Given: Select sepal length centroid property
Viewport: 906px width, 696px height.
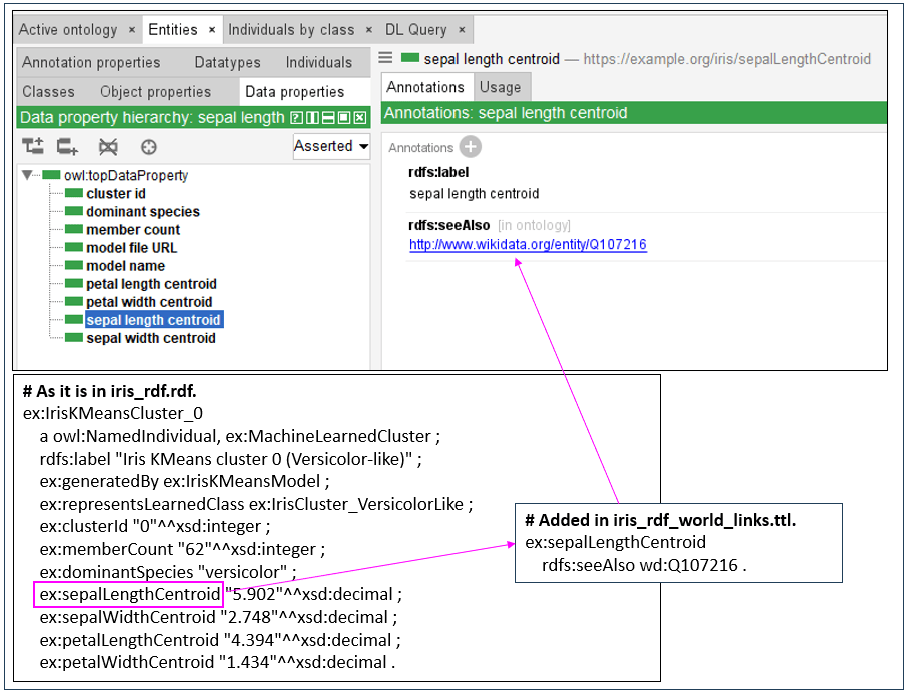Looking at the screenshot, I should click(154, 320).
